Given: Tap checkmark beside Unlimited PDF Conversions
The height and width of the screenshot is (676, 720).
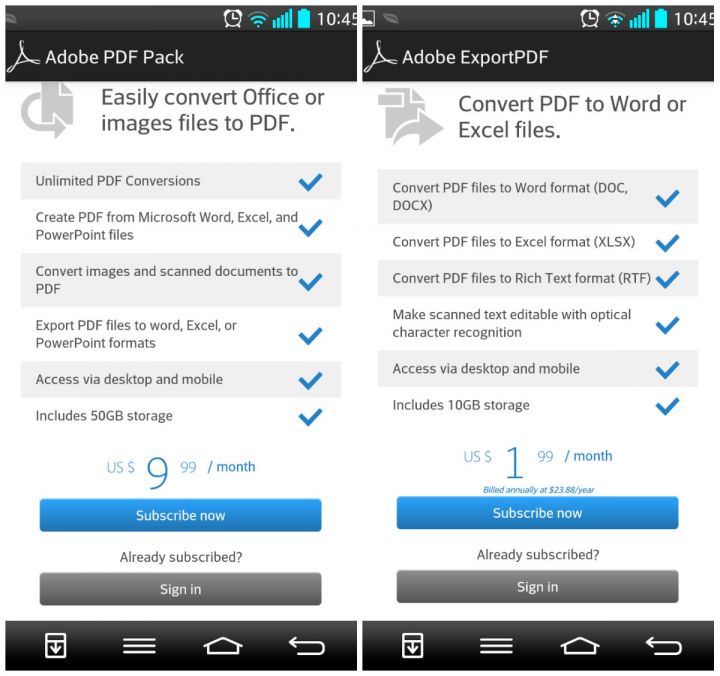Looking at the screenshot, I should tap(310, 182).
